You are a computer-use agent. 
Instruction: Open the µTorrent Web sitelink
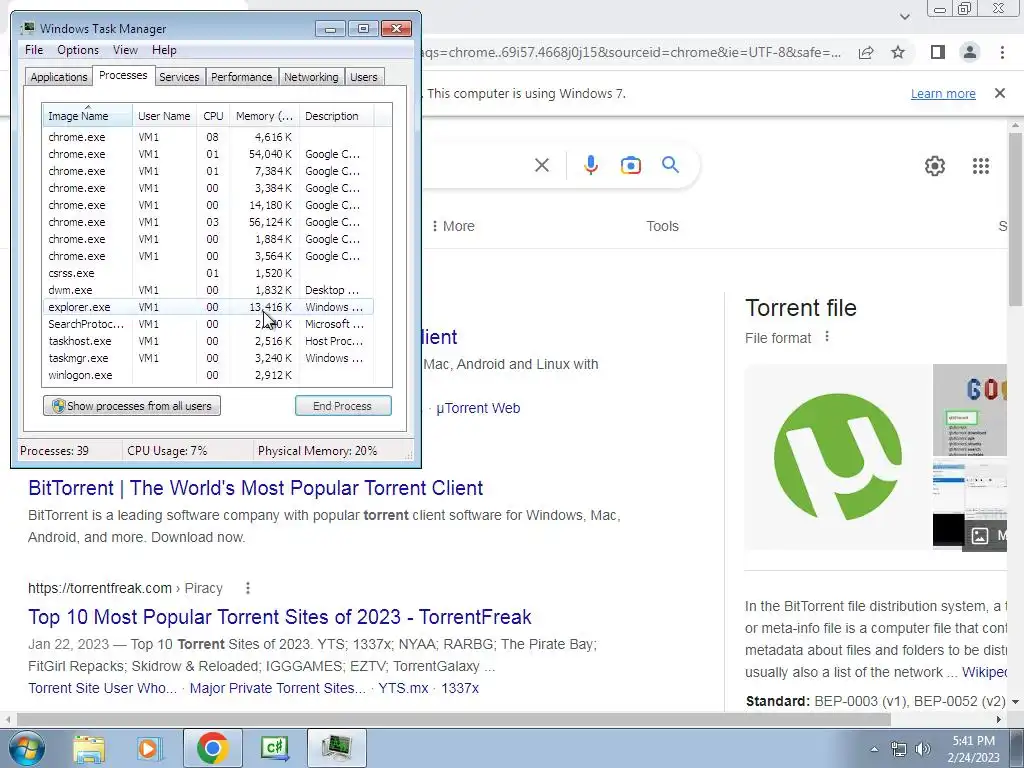478,408
